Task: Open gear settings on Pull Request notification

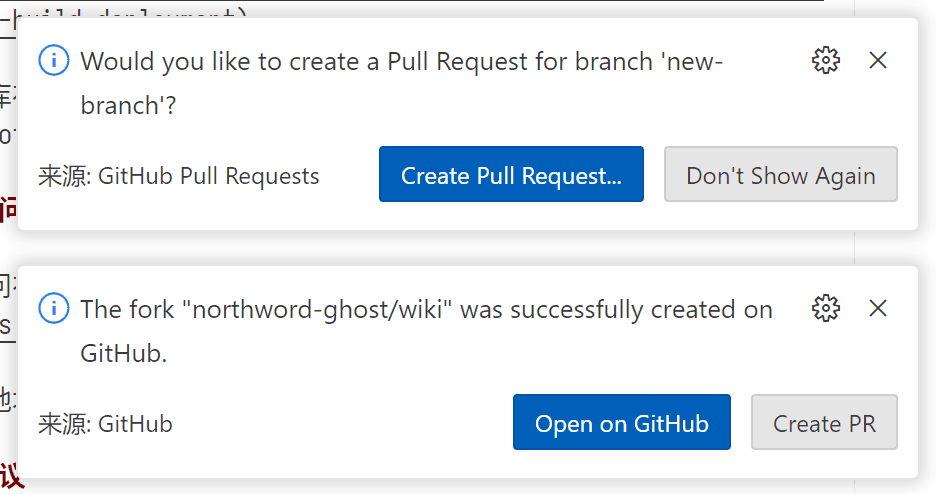Action: tap(826, 61)
